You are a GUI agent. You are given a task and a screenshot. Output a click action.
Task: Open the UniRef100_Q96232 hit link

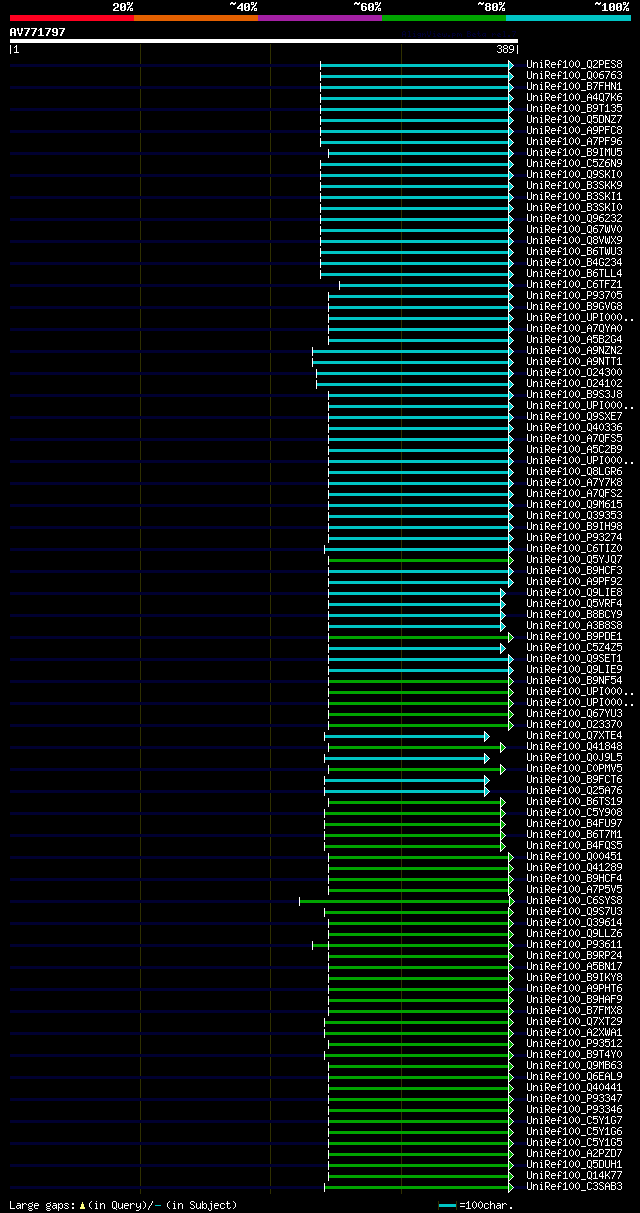pyautogui.click(x=574, y=219)
